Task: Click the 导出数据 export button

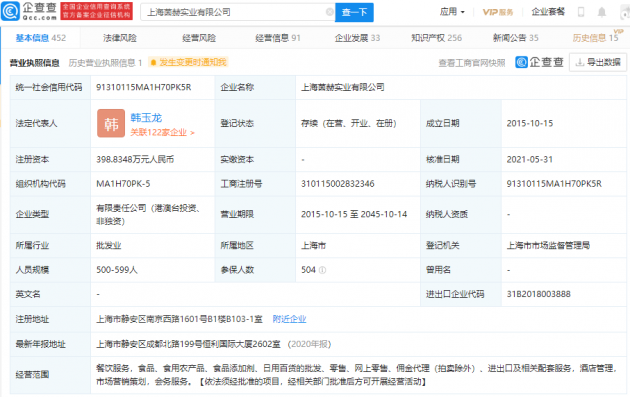Action: tap(598, 62)
